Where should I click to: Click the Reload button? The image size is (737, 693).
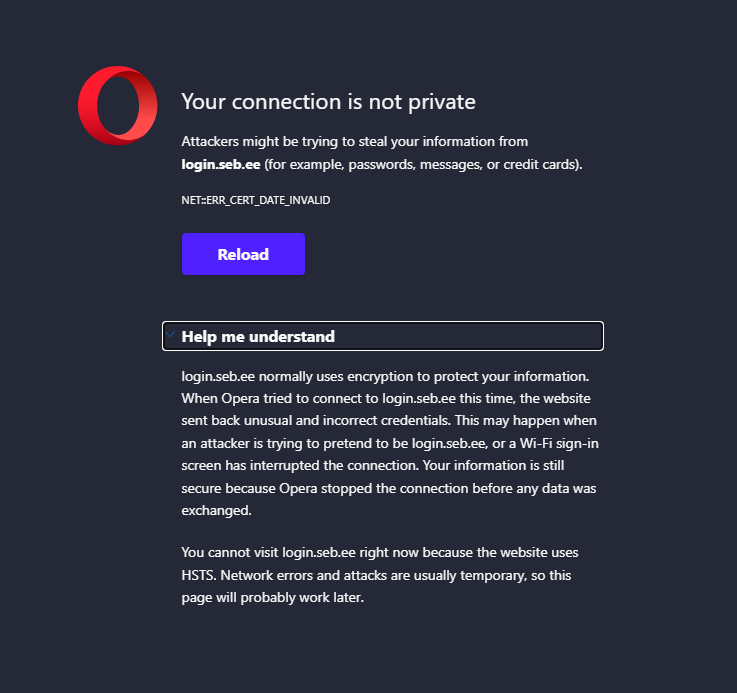point(243,254)
